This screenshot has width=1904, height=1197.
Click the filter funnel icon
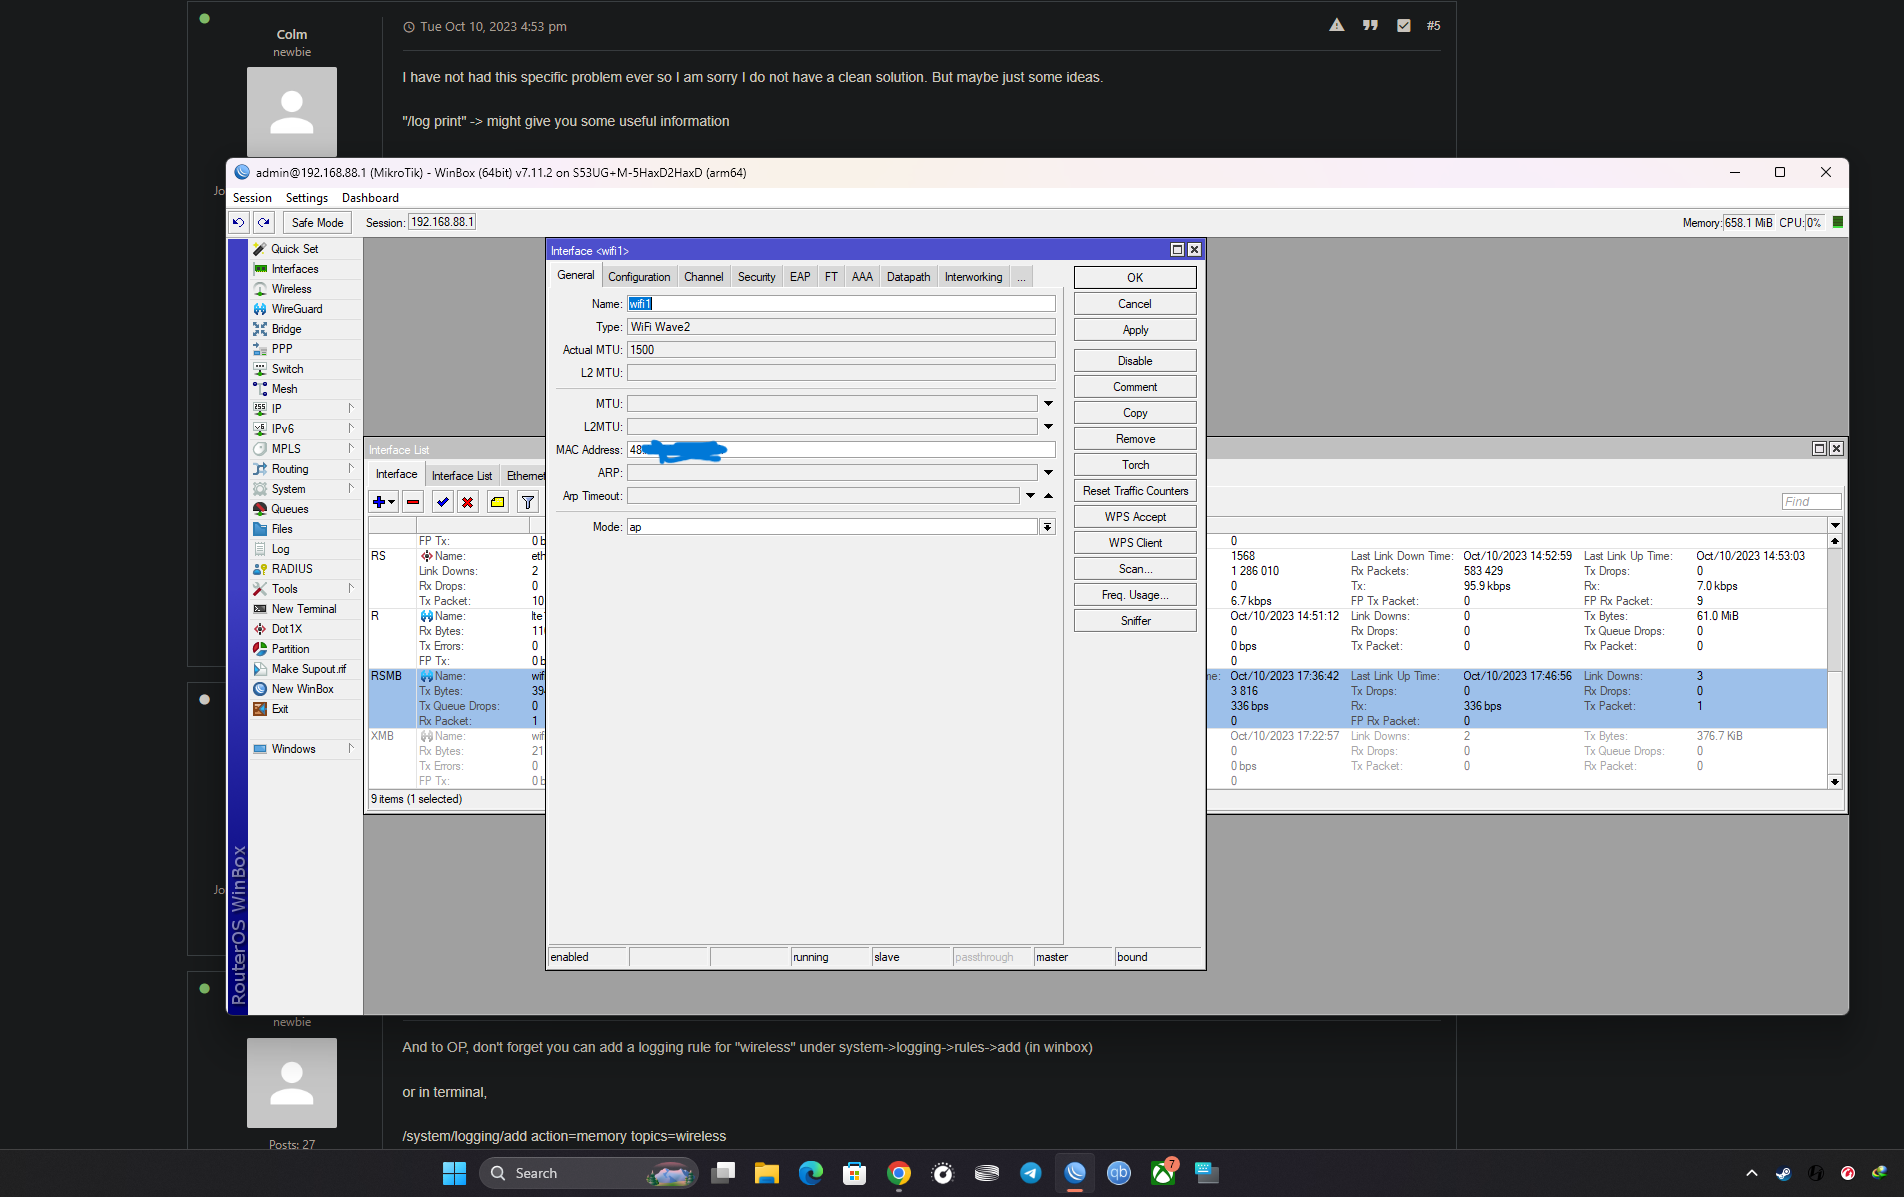pos(527,502)
